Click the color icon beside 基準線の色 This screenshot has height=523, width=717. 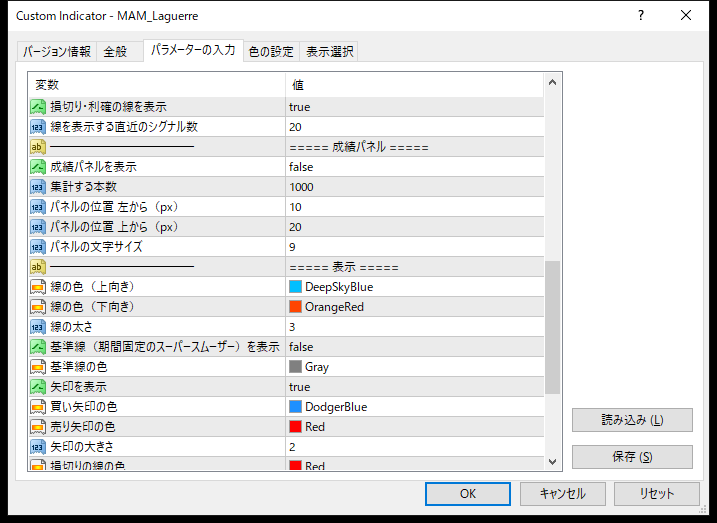[x=38, y=367]
